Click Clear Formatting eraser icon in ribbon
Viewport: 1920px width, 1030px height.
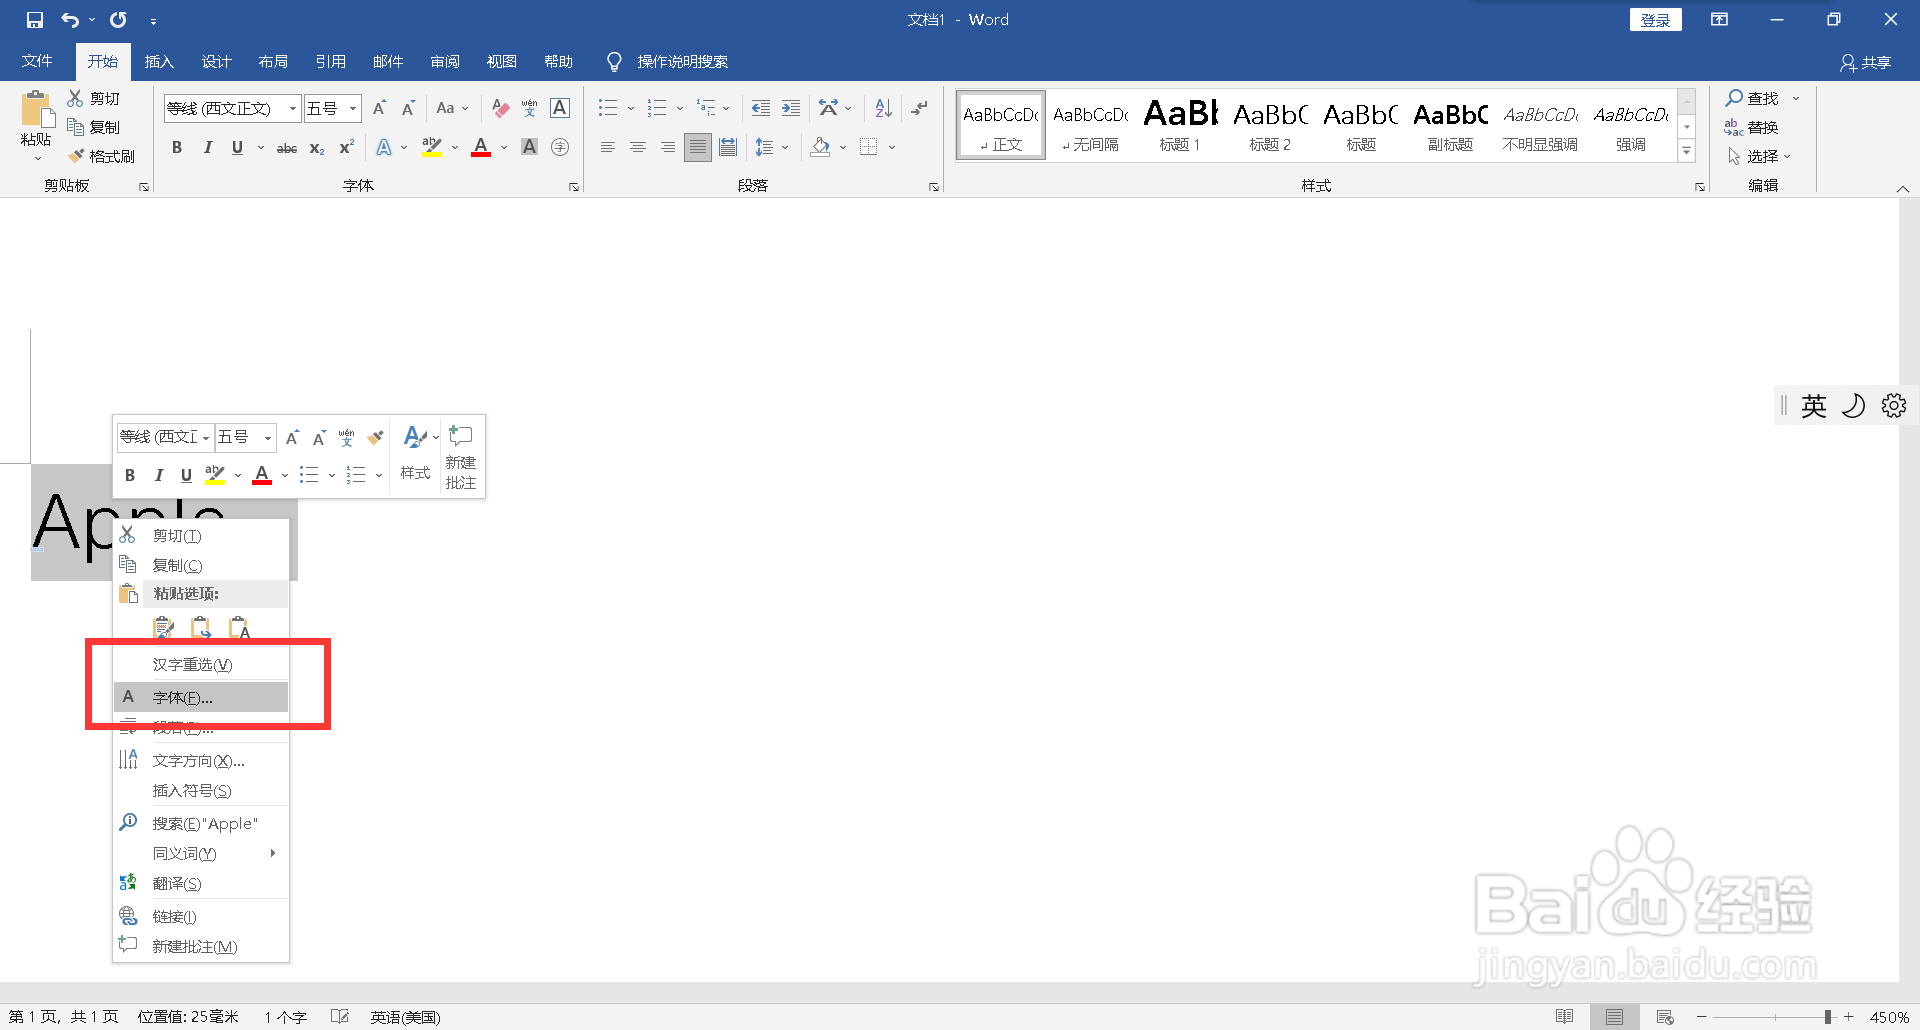tap(501, 108)
